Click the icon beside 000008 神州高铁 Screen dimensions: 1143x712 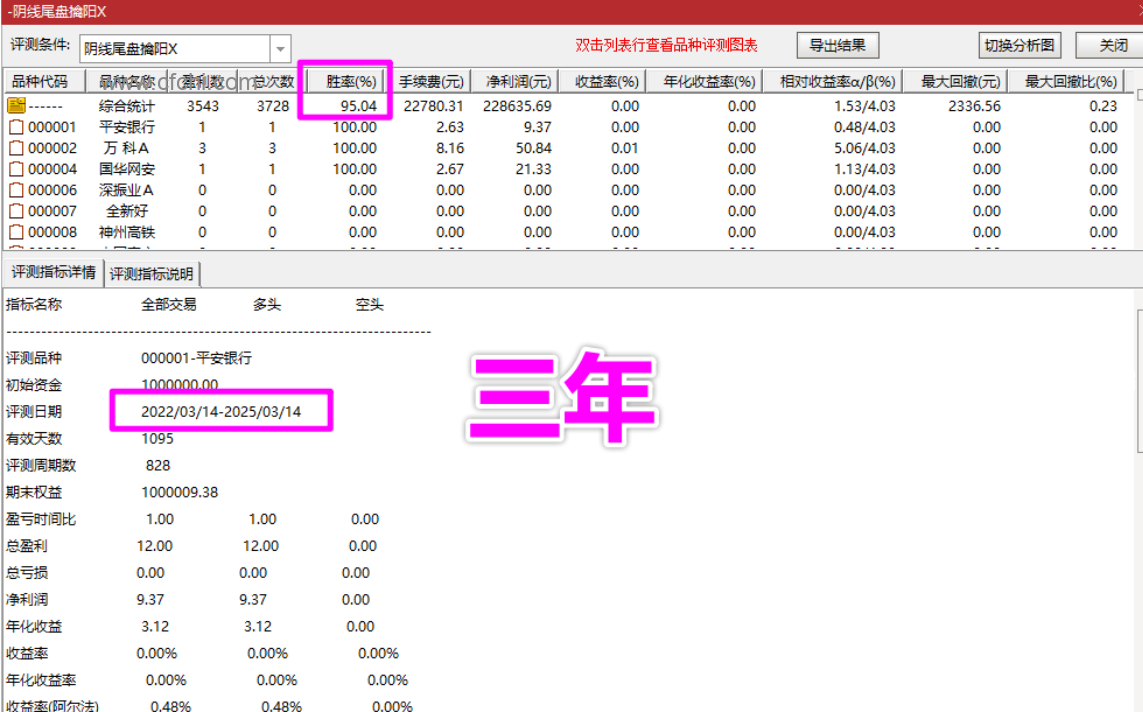(16, 232)
